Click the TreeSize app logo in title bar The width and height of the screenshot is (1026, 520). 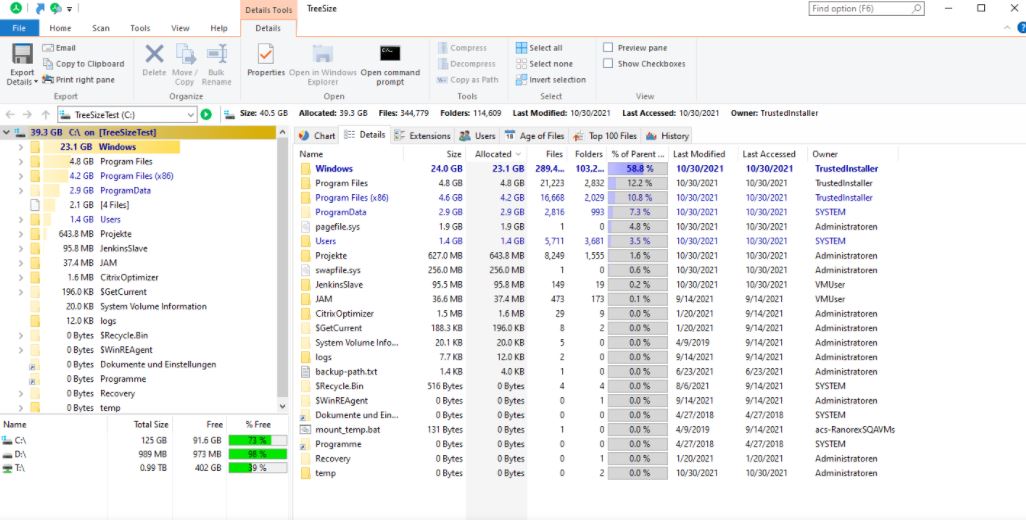pos(16,9)
